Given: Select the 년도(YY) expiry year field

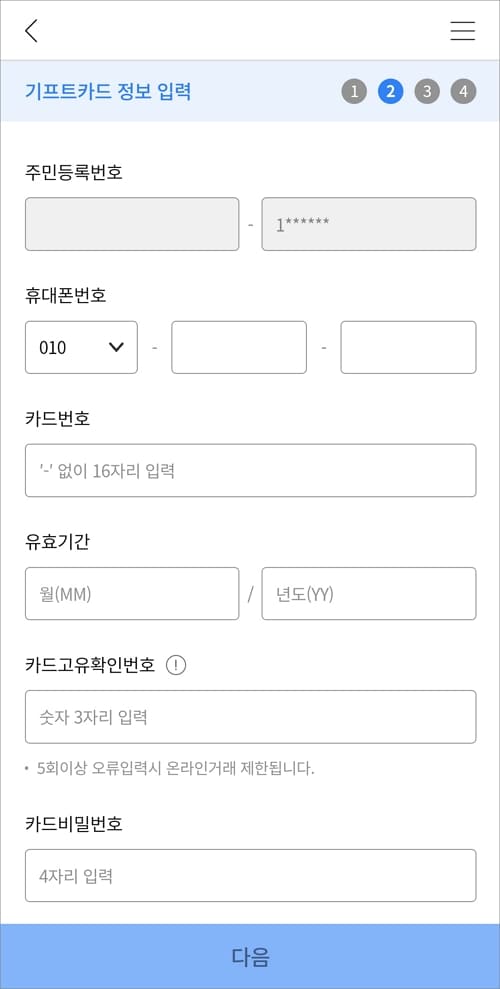Looking at the screenshot, I should pyautogui.click(x=369, y=594).
